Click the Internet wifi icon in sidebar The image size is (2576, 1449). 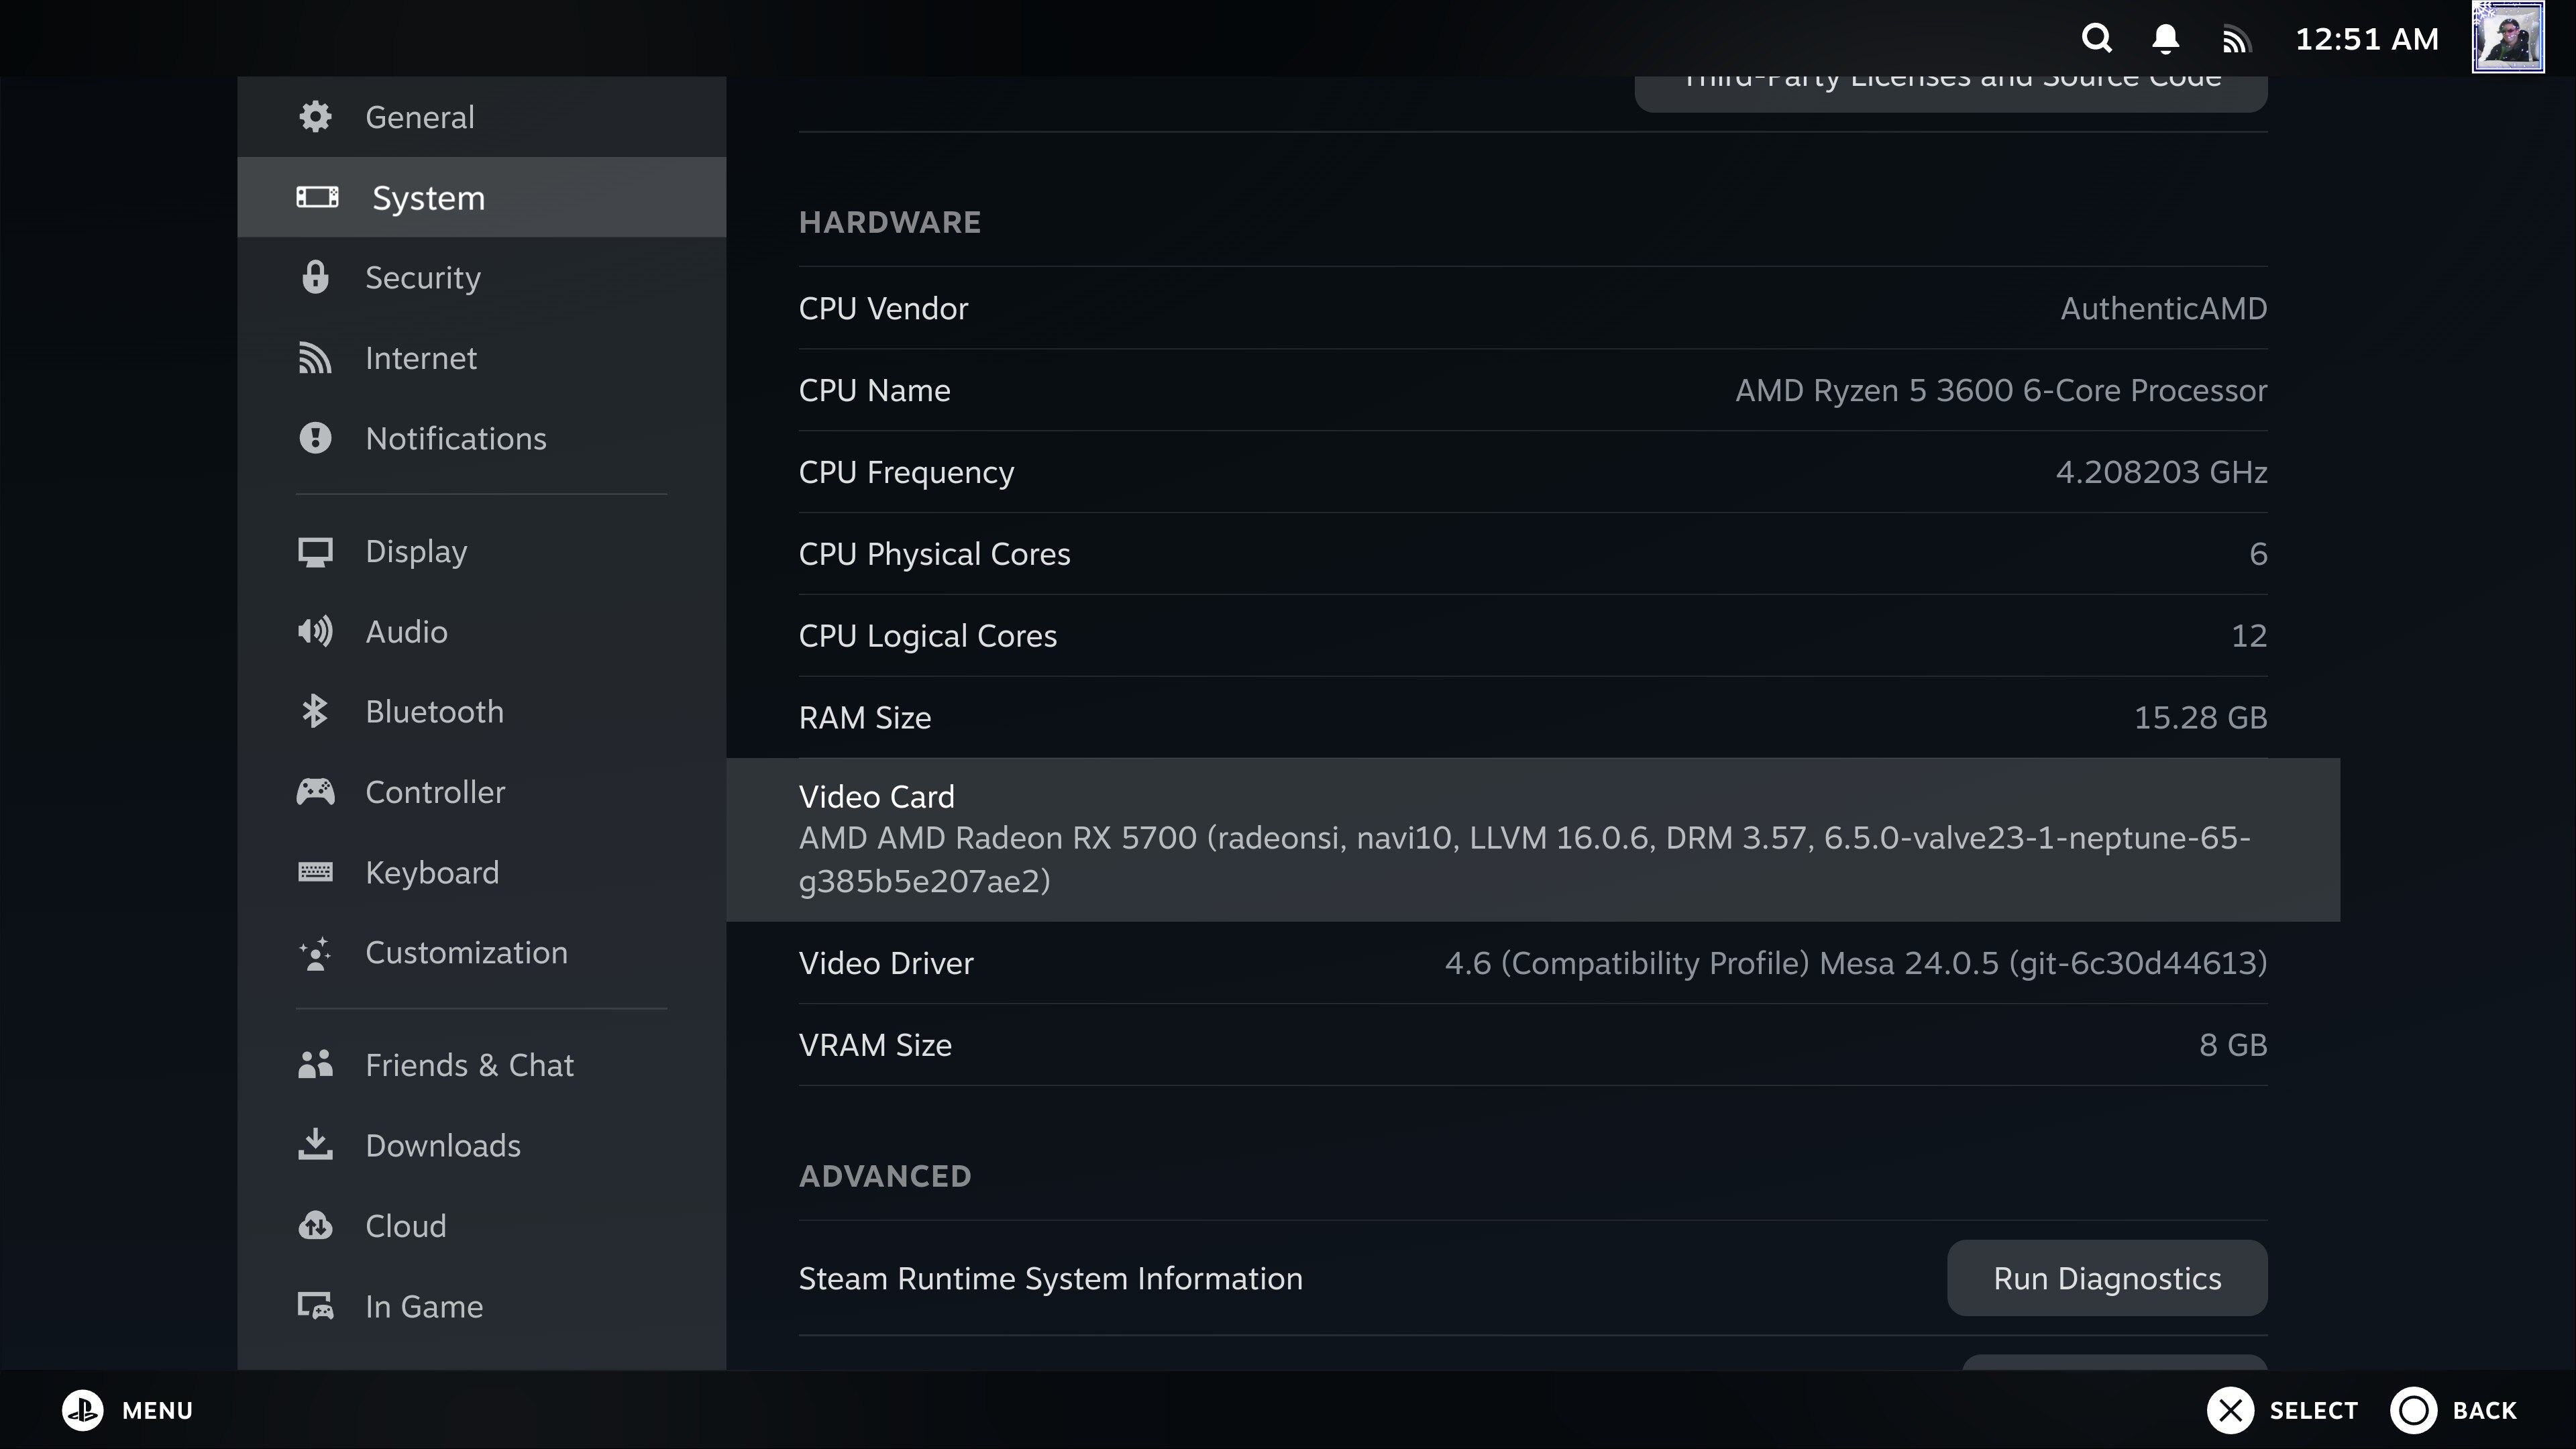point(315,358)
